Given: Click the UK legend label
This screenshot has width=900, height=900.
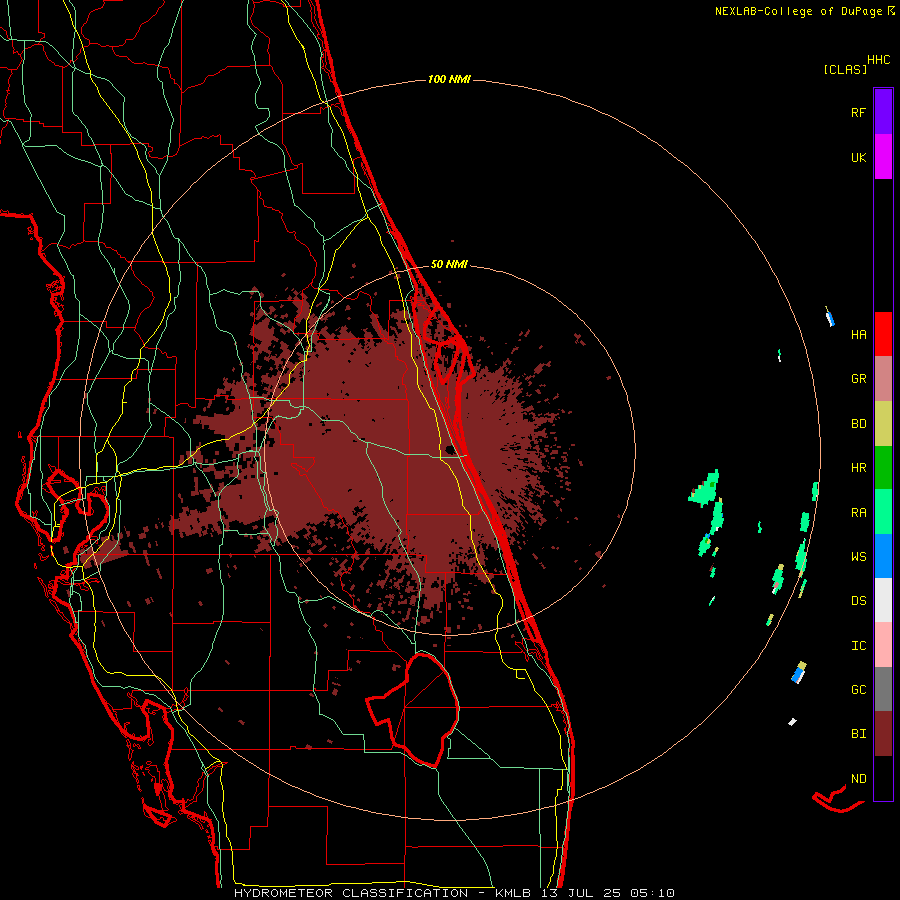Looking at the screenshot, I should pos(858,157).
